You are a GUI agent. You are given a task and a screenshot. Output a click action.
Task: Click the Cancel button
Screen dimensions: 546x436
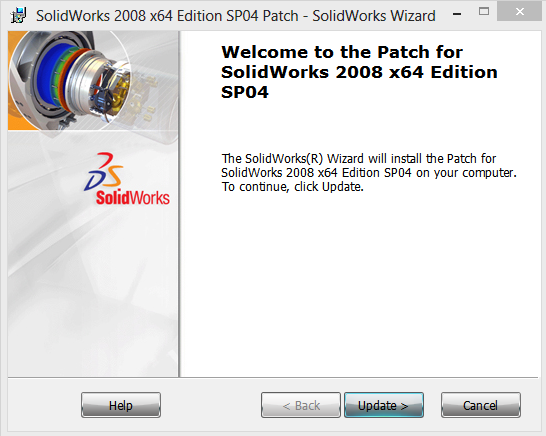click(x=481, y=405)
